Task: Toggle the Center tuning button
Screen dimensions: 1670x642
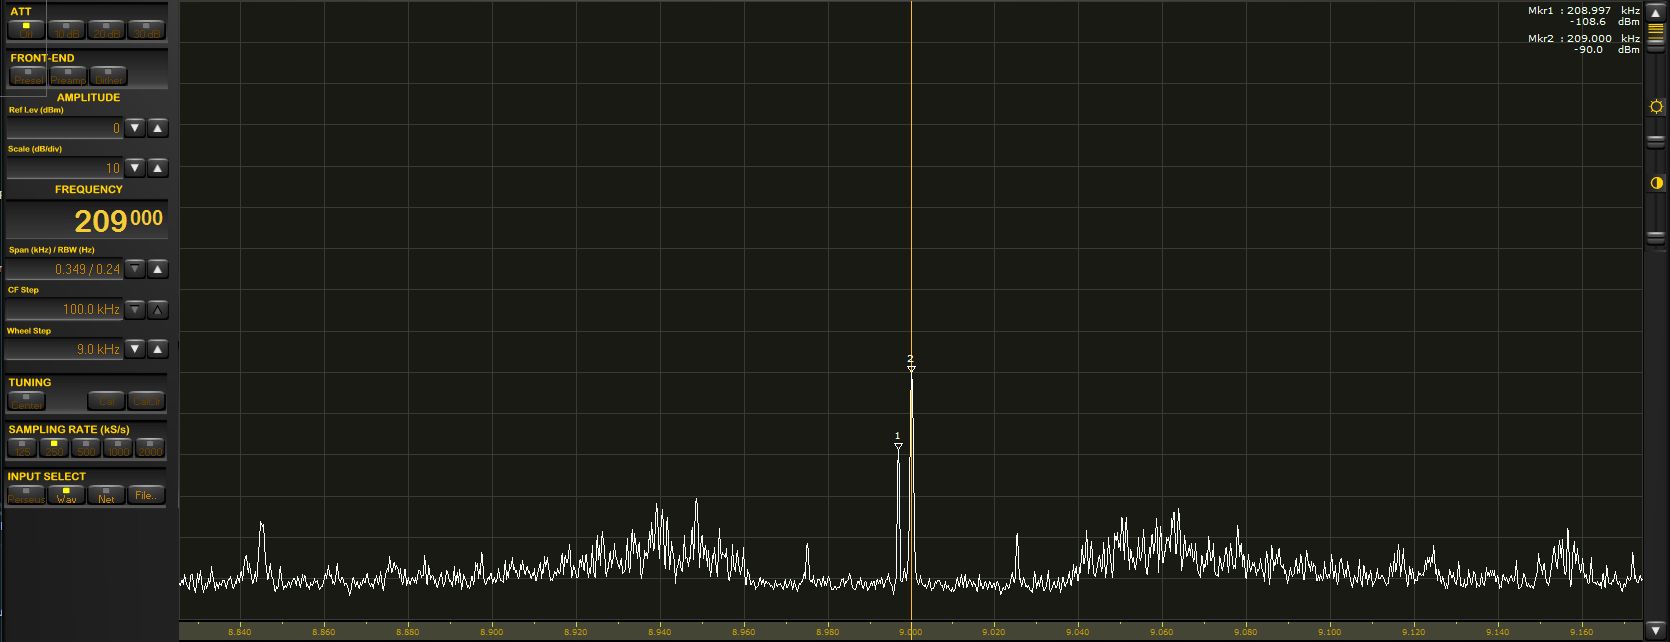Action: [27, 401]
